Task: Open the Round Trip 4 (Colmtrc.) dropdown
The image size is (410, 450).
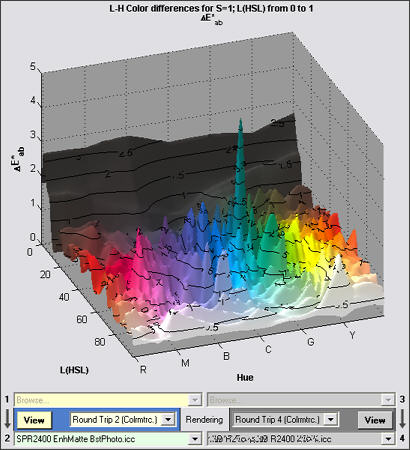Action: (331, 419)
